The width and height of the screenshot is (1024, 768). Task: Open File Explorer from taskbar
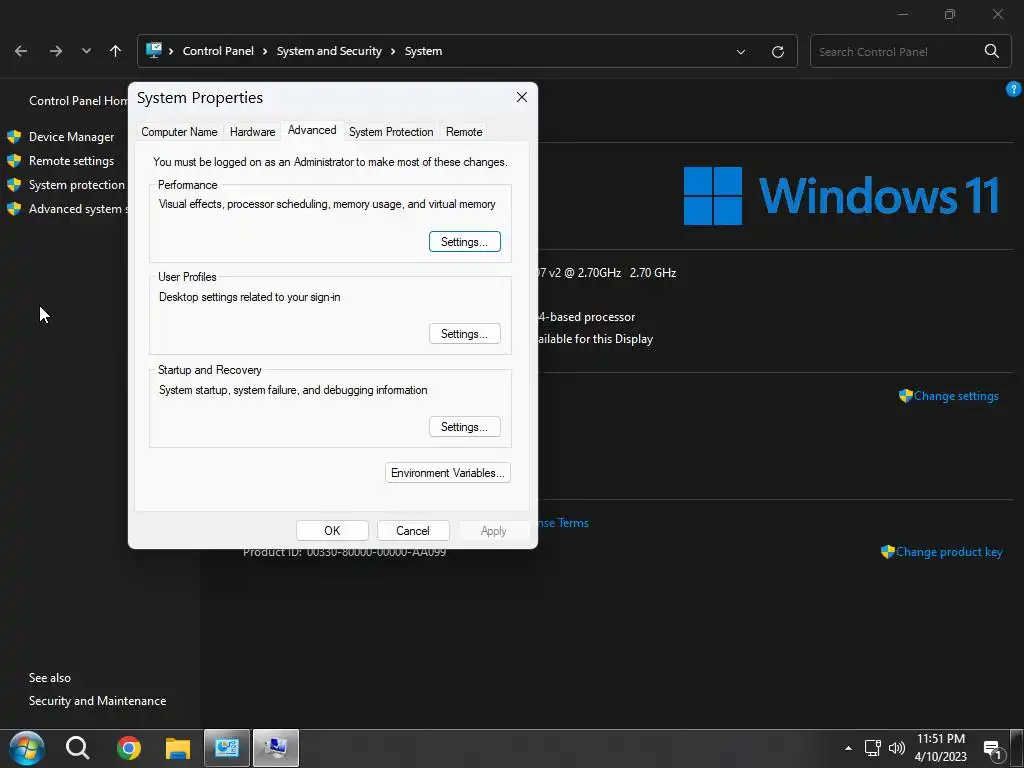178,748
